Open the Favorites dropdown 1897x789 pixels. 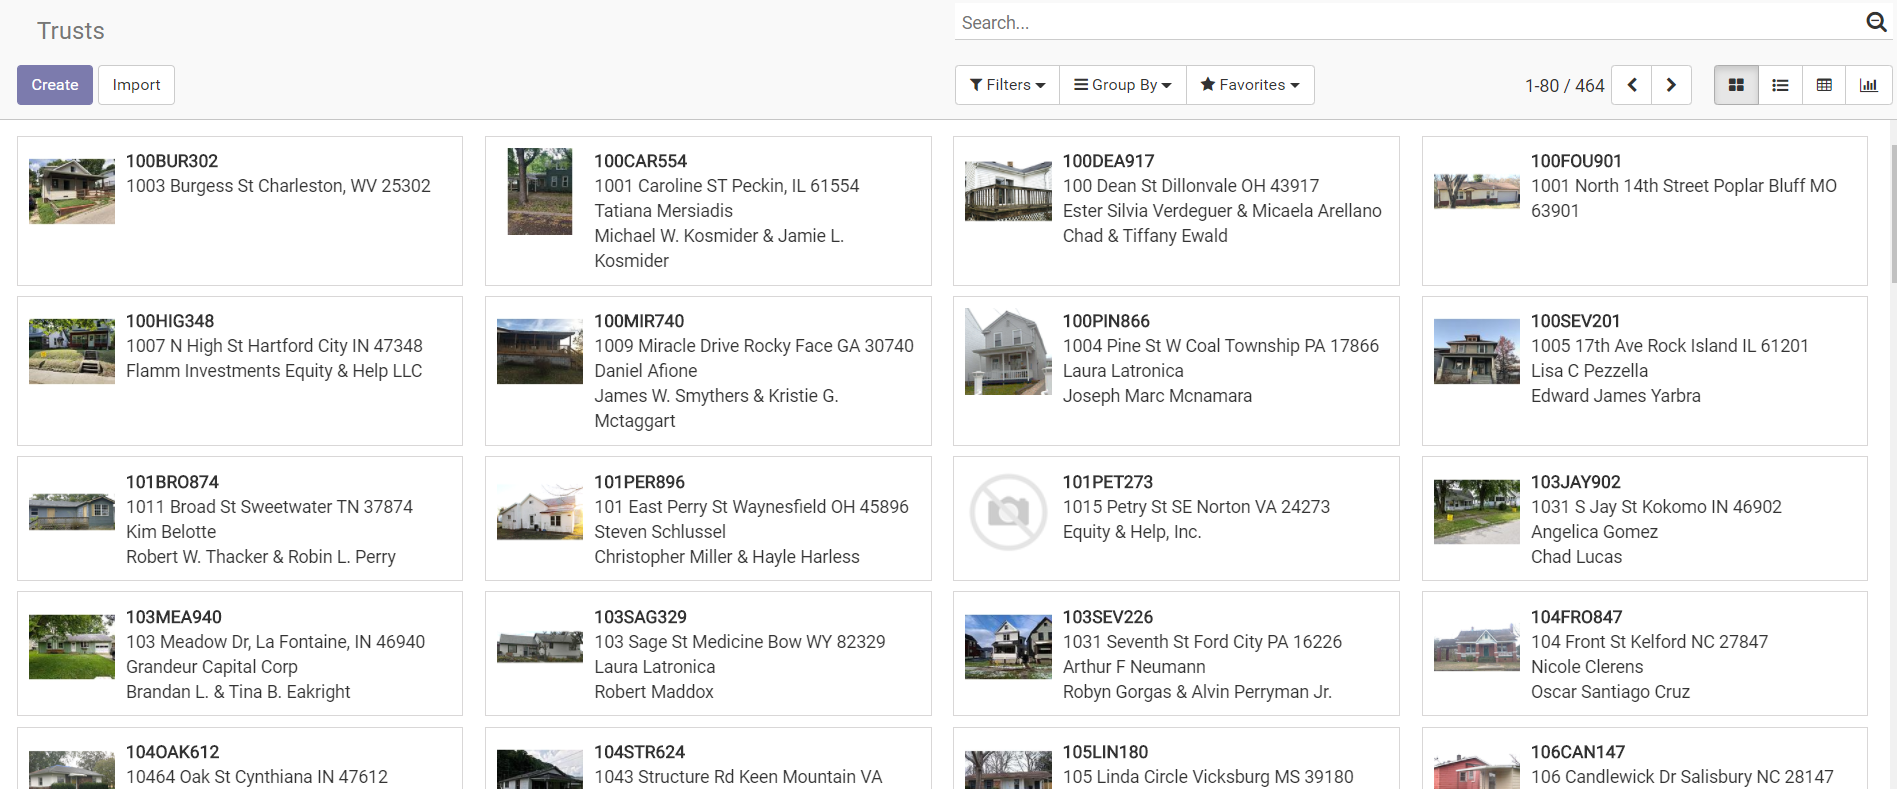1250,85
